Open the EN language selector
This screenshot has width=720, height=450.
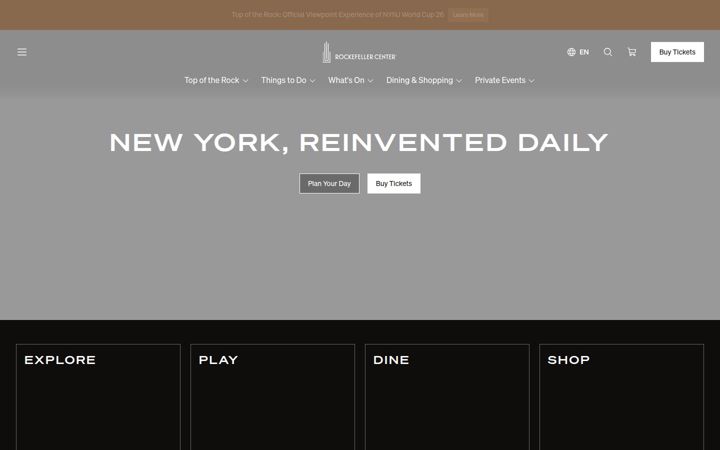click(578, 52)
